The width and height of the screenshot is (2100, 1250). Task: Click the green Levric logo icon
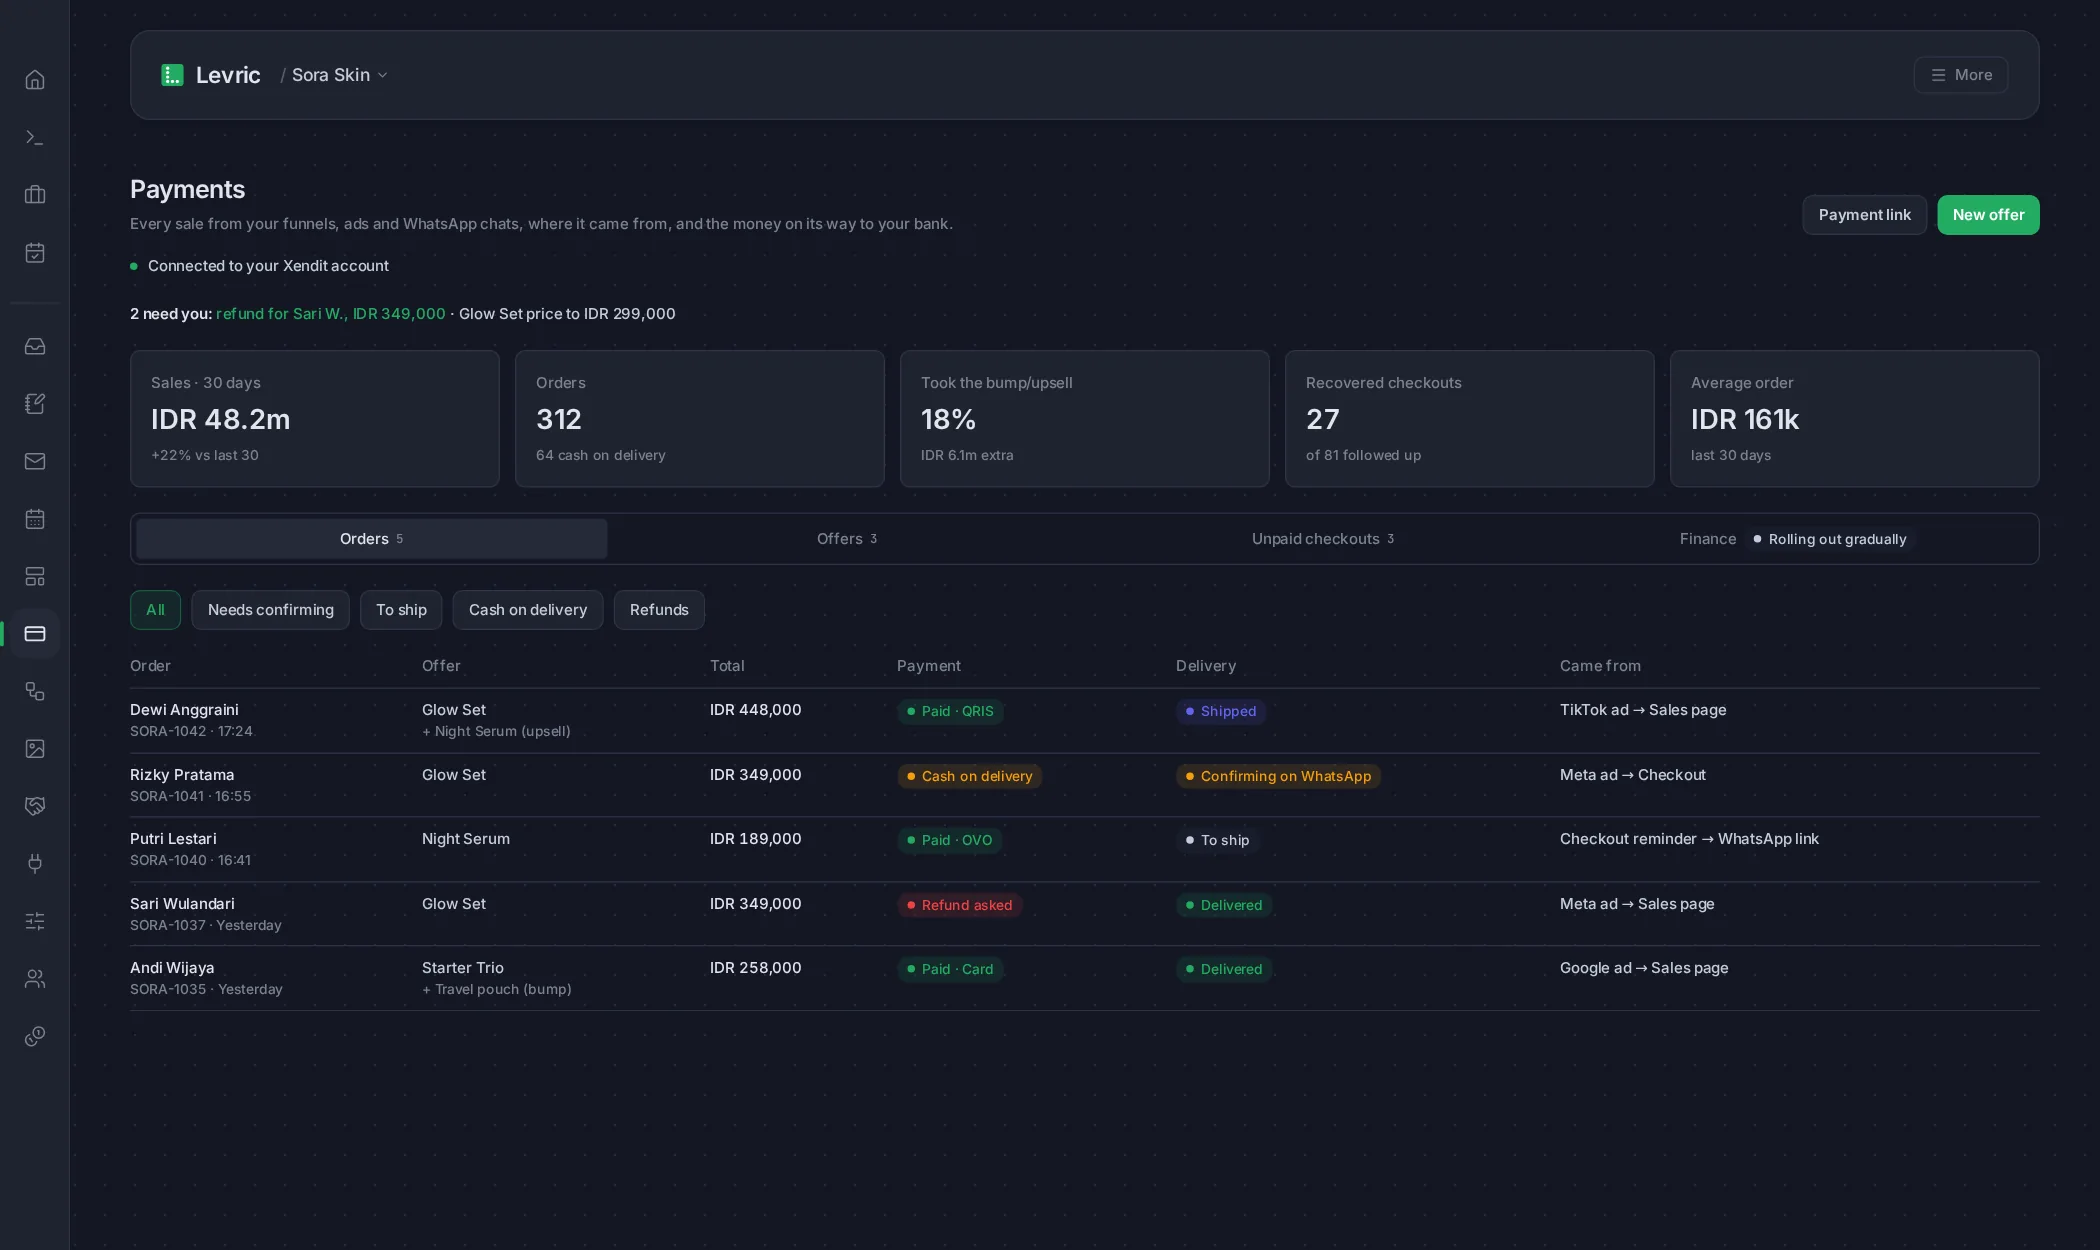[172, 75]
